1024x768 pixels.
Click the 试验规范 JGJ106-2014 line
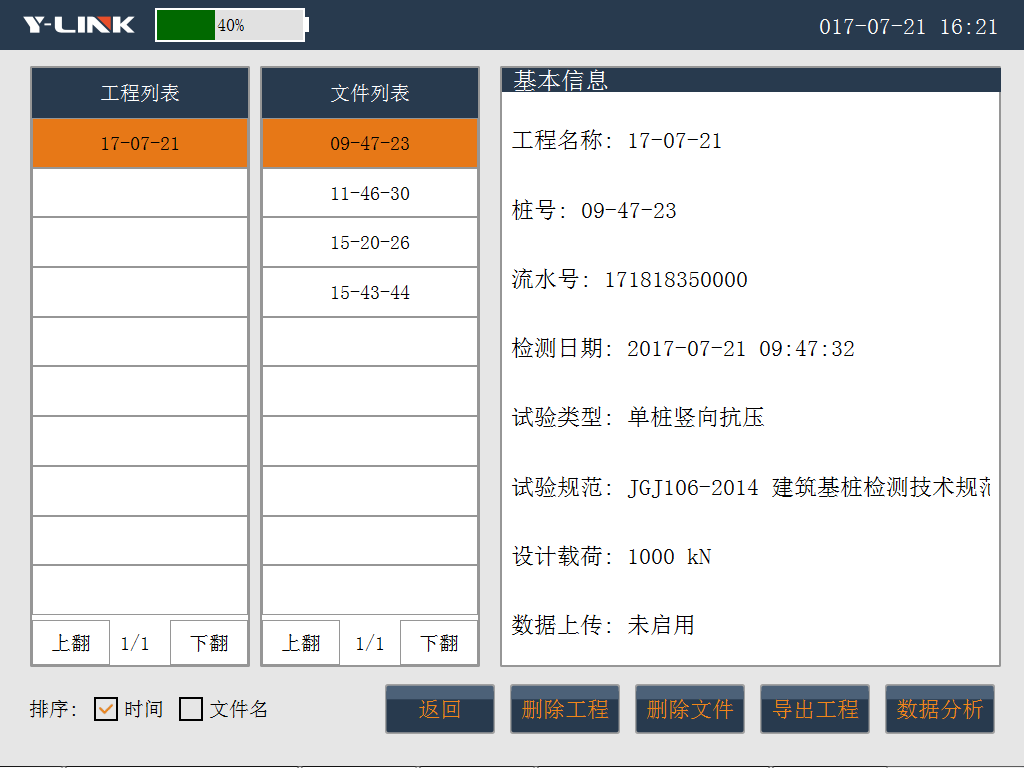(x=751, y=487)
